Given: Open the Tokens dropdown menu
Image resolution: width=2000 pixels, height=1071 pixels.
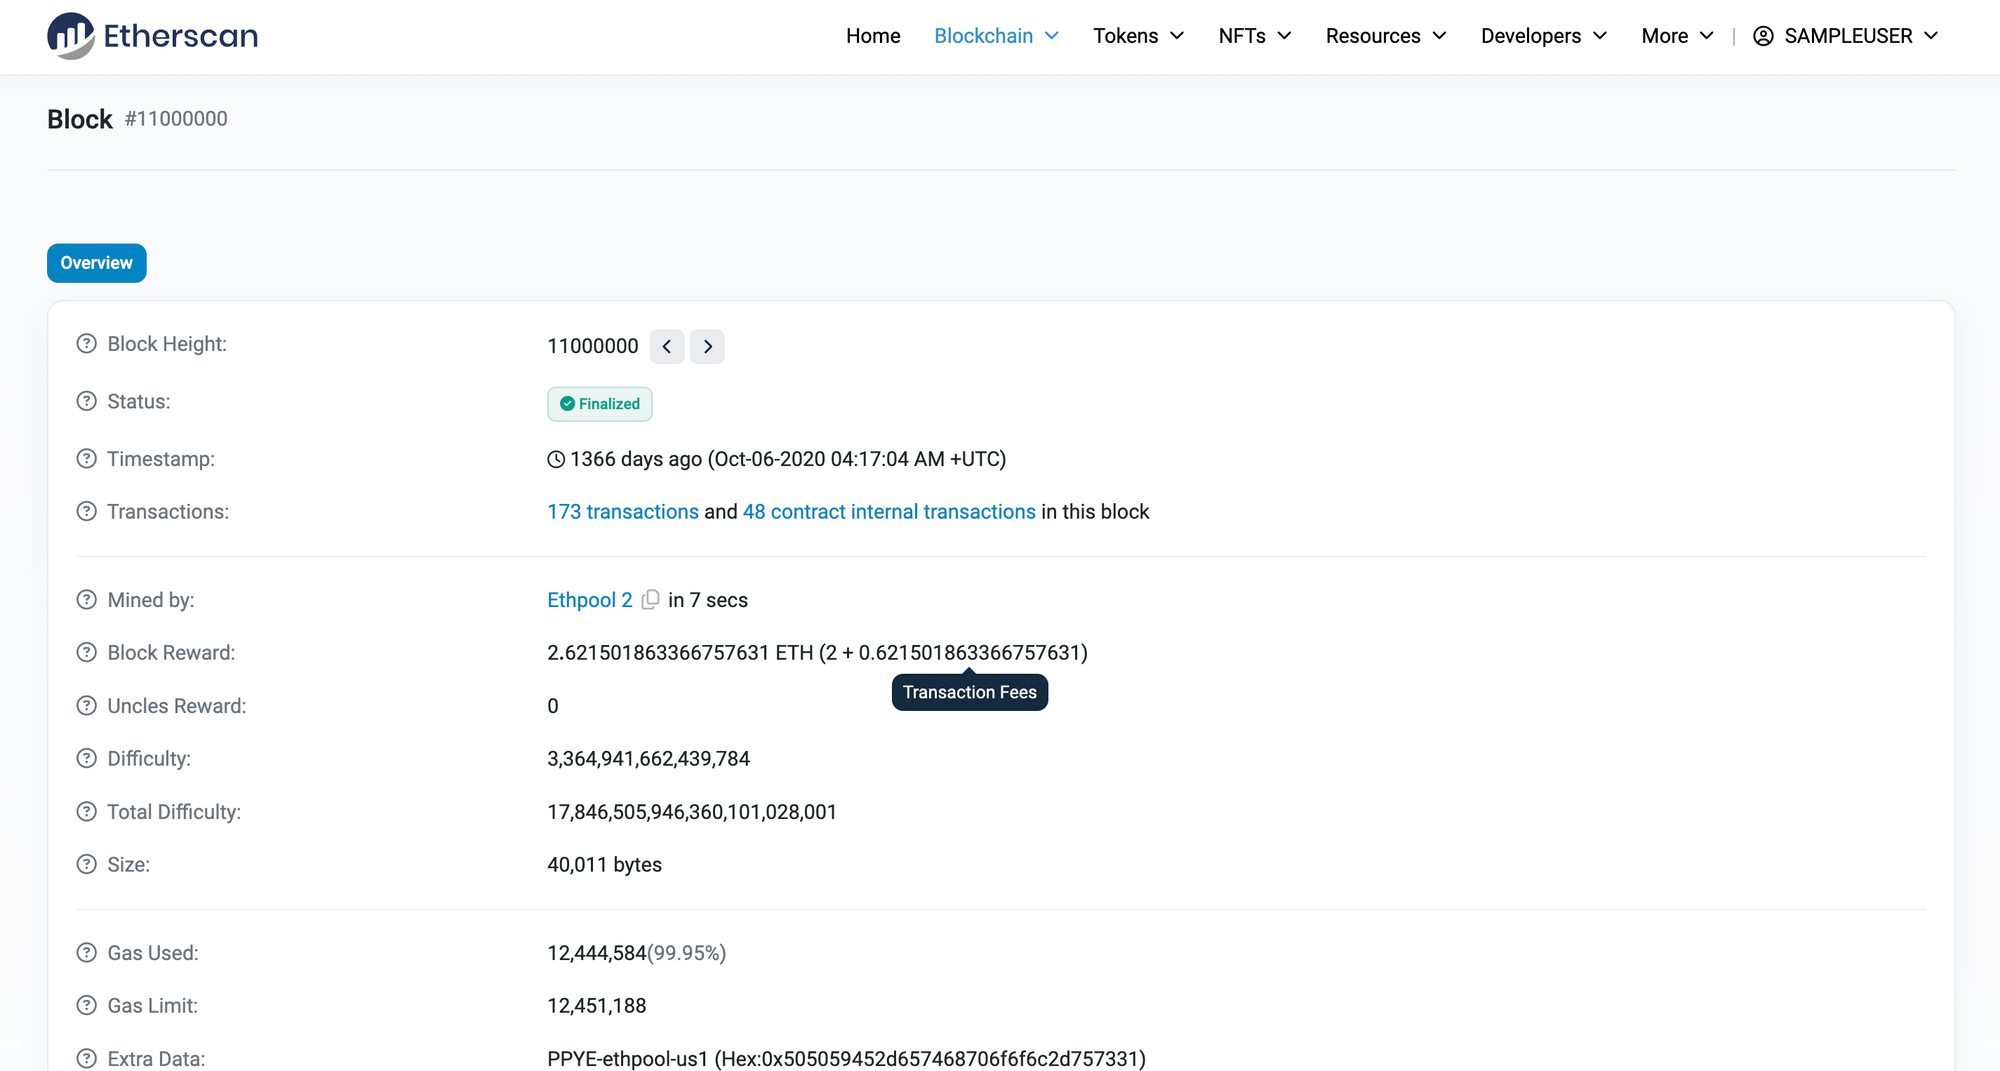Looking at the screenshot, I should pyautogui.click(x=1138, y=36).
